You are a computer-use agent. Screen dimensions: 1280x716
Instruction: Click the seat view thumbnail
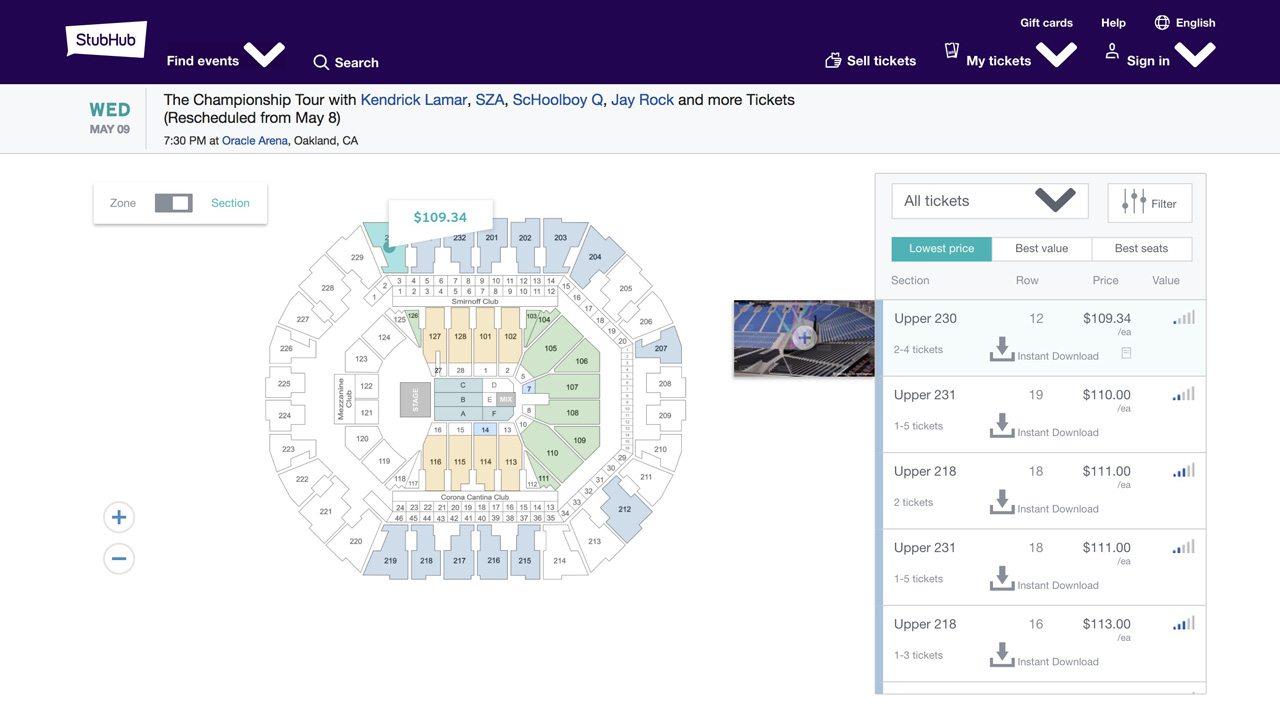point(804,338)
